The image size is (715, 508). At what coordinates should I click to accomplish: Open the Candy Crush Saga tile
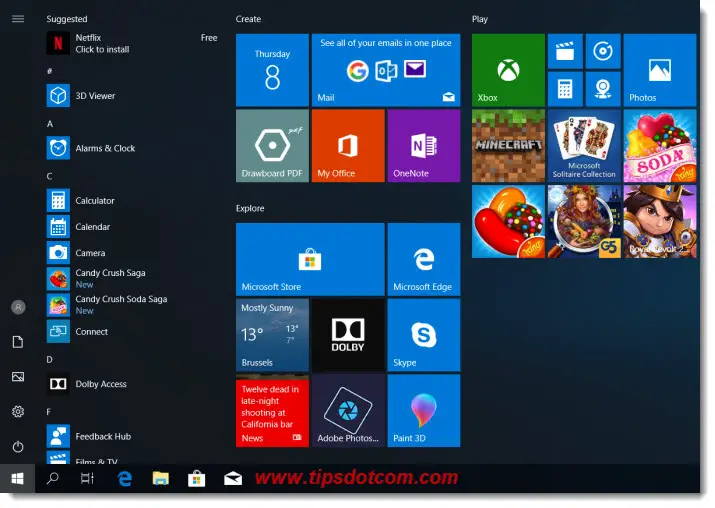pyautogui.click(x=508, y=222)
